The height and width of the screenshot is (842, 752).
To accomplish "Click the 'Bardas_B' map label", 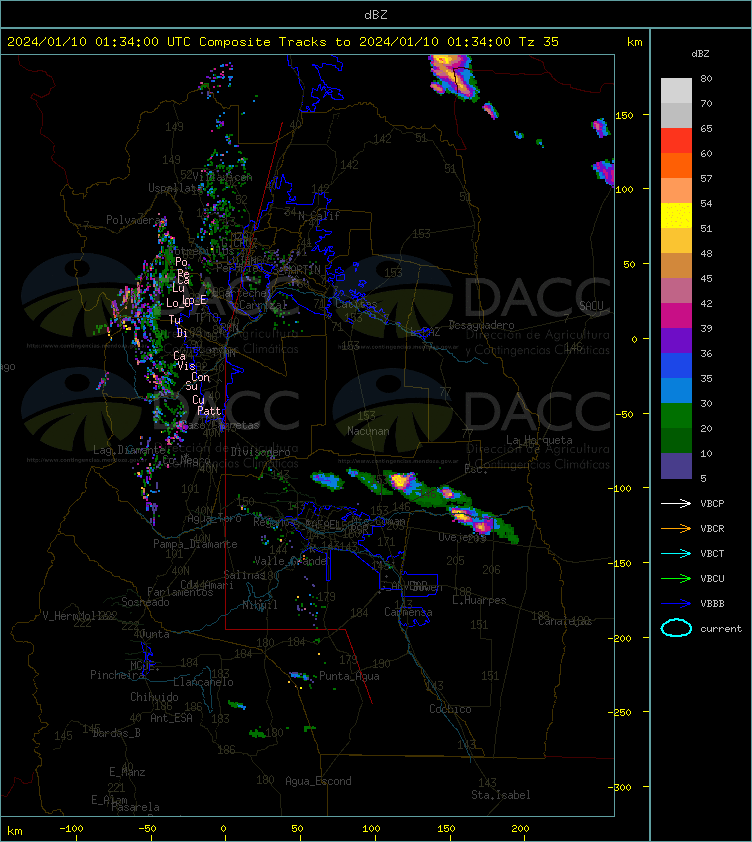I will [x=117, y=732].
